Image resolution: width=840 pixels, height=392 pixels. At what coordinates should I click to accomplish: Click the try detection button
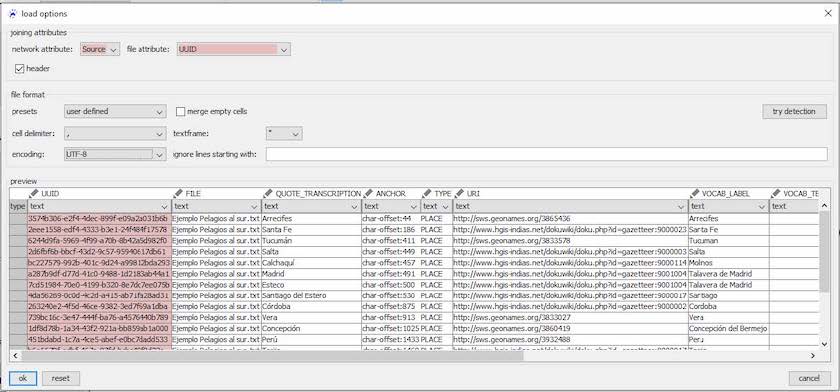794,111
